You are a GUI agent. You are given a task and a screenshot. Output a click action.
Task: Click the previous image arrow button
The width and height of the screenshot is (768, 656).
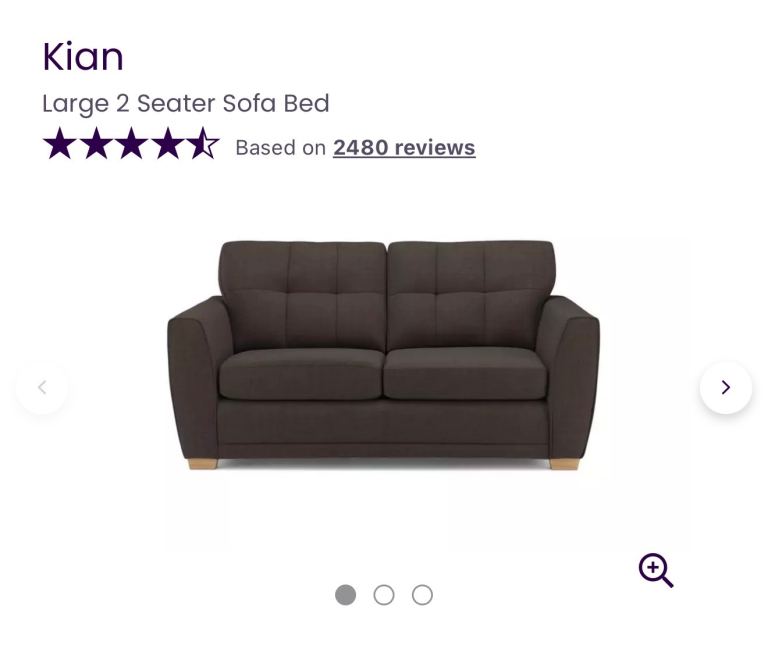click(42, 387)
